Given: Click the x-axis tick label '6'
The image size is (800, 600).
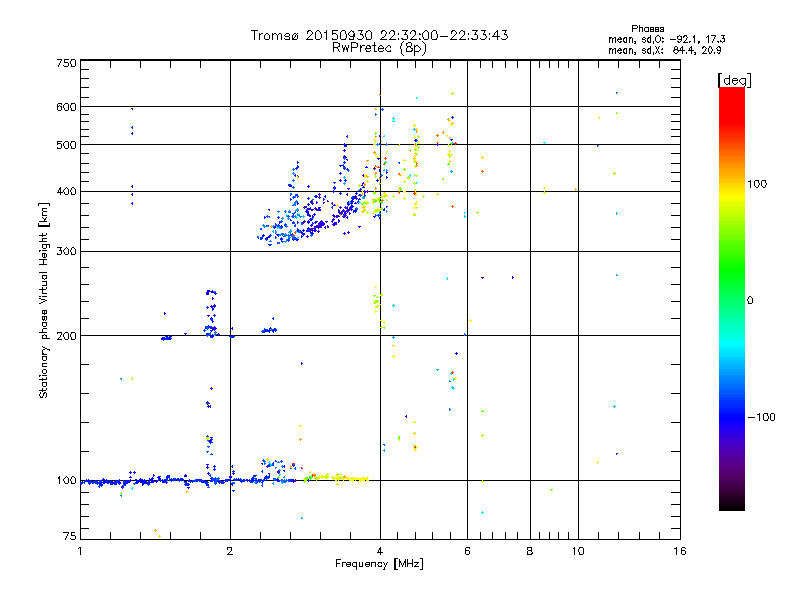Looking at the screenshot, I should click(467, 551).
